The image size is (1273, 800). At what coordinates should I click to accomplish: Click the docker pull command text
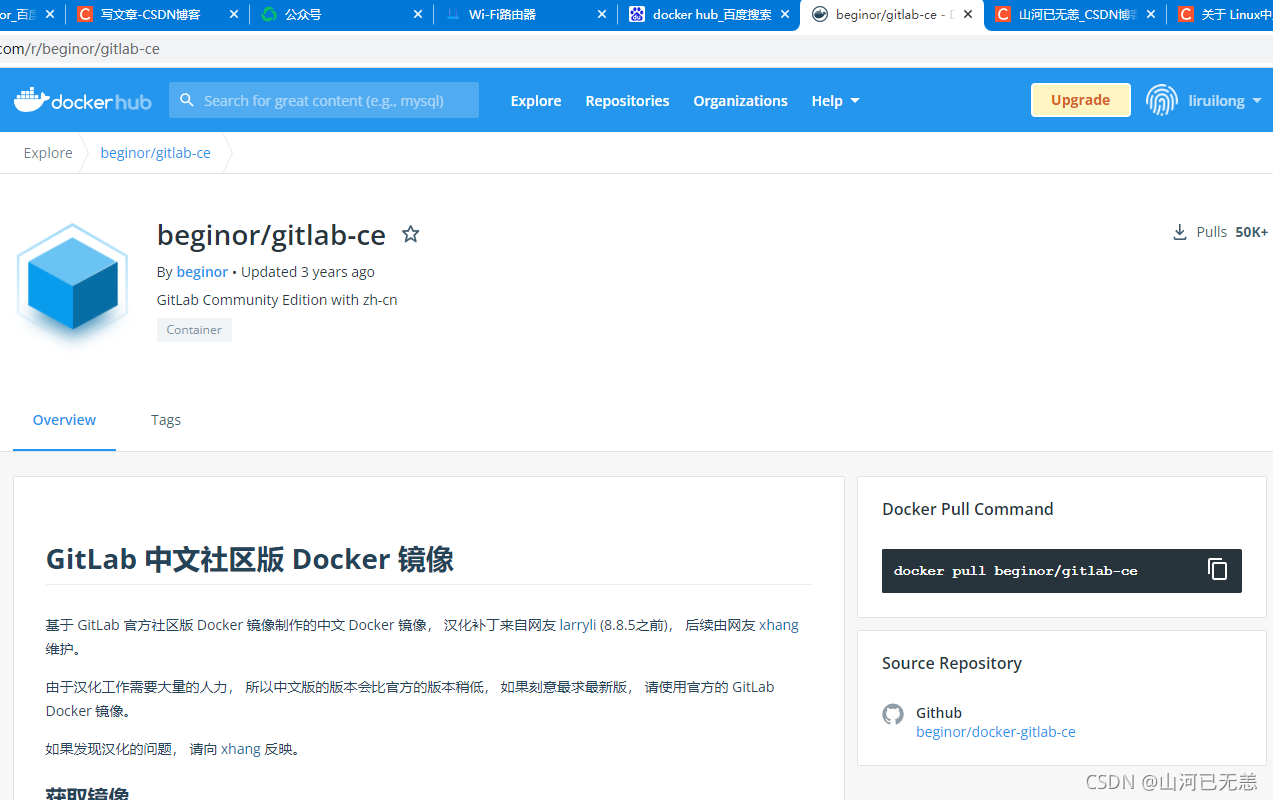tap(1015, 571)
